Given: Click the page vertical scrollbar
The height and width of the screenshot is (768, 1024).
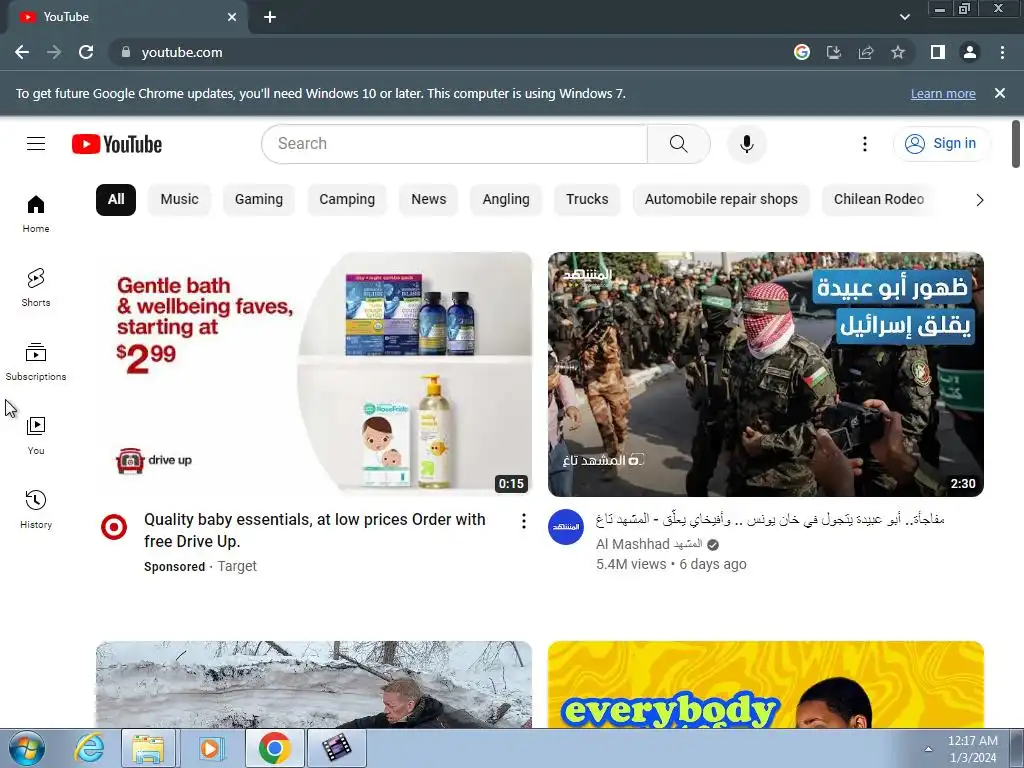Looking at the screenshot, I should (1016, 144).
